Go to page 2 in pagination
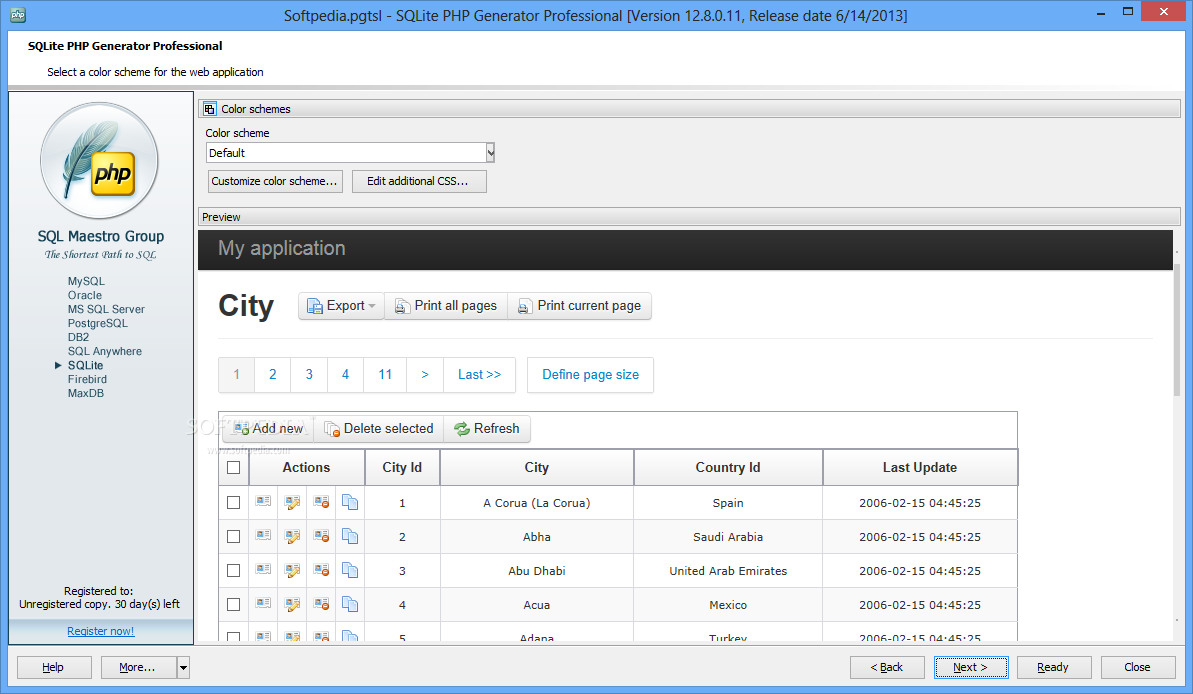This screenshot has height=694, width=1193. (x=272, y=374)
